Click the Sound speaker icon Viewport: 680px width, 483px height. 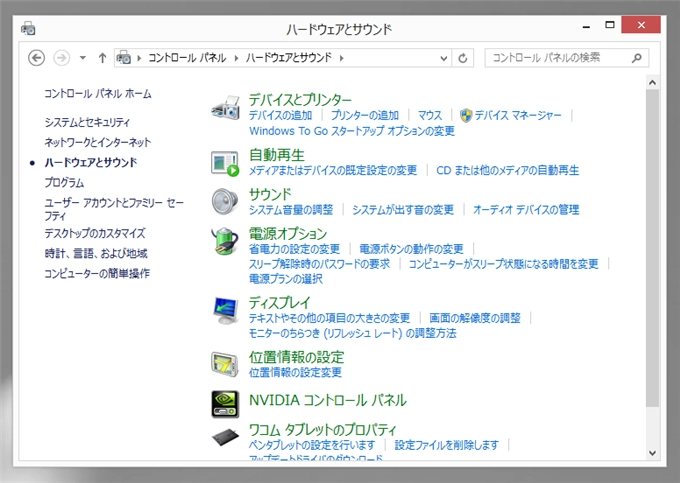(x=225, y=202)
